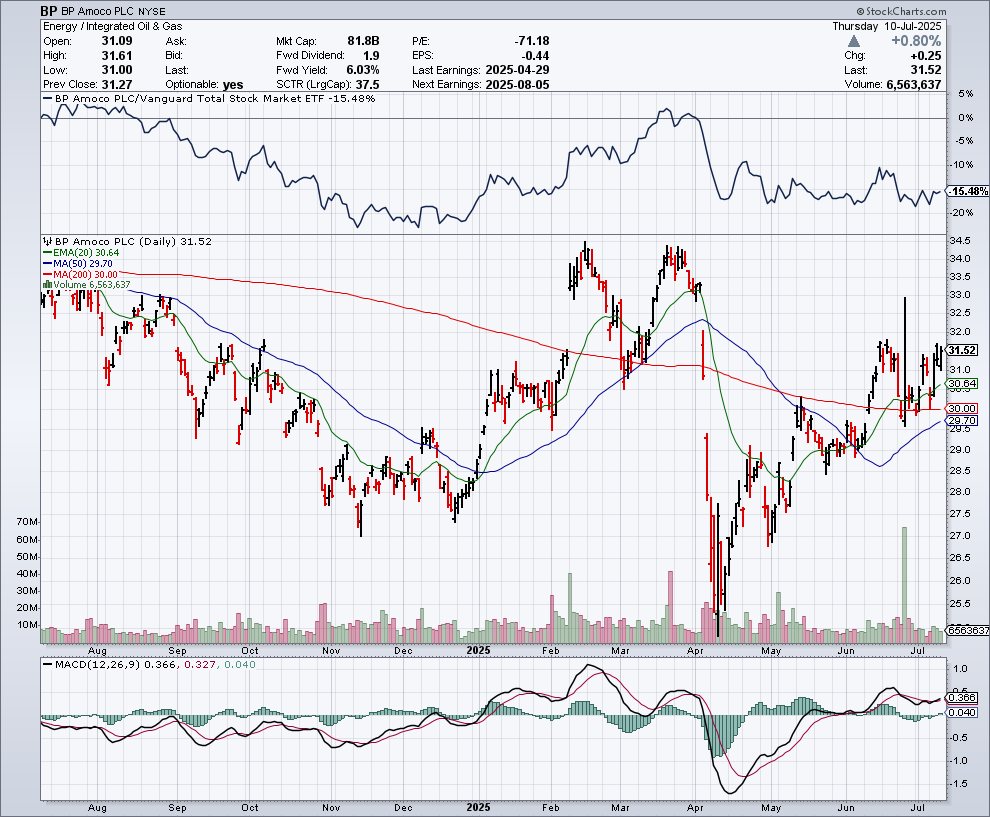The width and height of the screenshot is (990, 817).
Task: Click the Prev Close value 31.27
Action: [x=117, y=85]
